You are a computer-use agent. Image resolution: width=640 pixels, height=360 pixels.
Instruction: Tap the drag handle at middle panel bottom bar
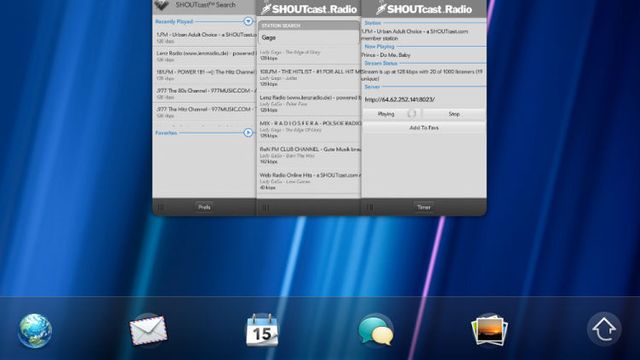point(265,208)
